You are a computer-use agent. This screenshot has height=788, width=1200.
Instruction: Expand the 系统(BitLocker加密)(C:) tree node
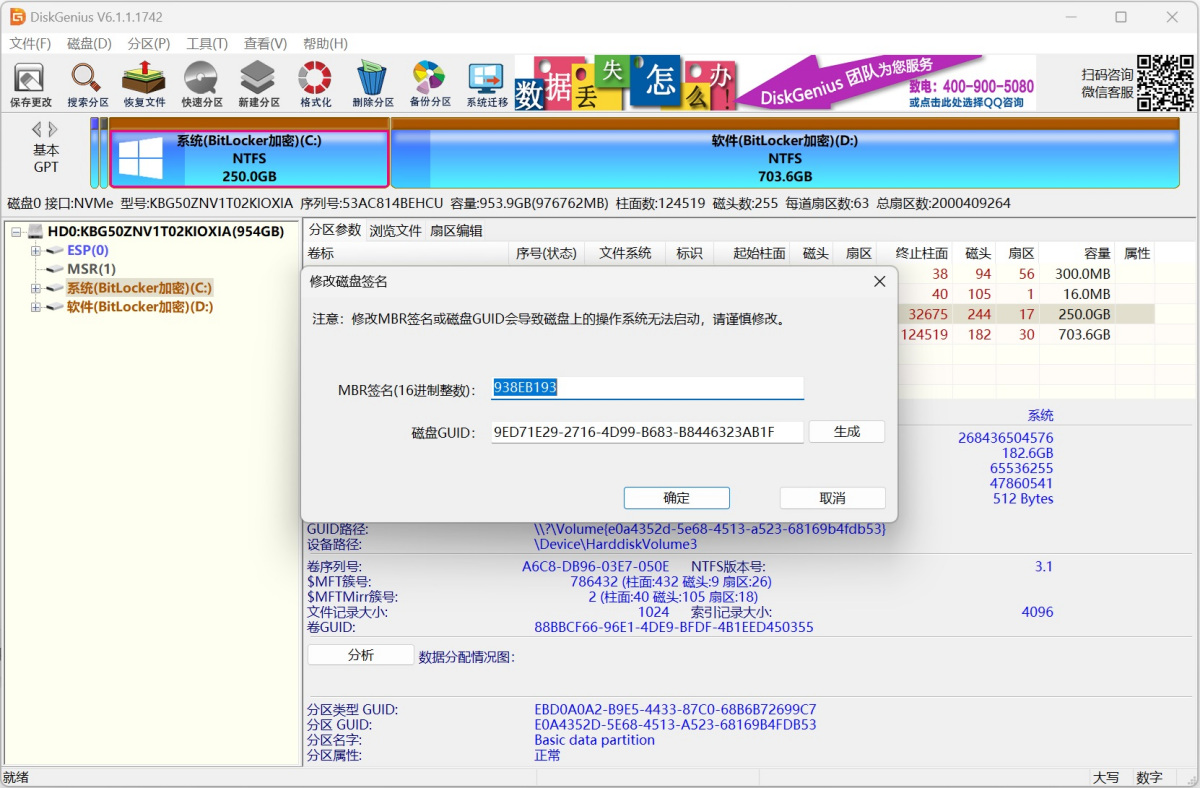pyautogui.click(x=36, y=288)
